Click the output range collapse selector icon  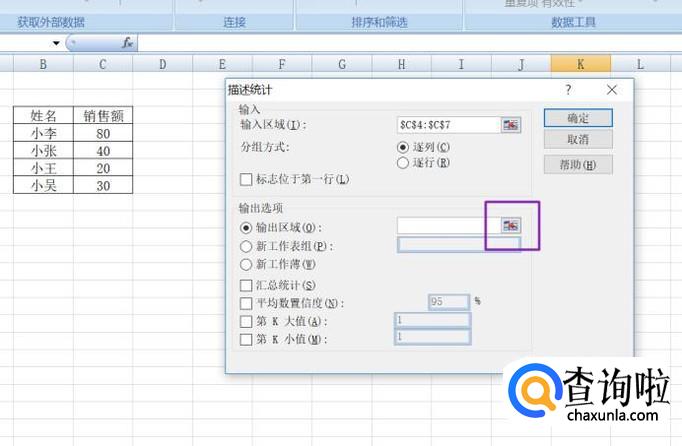(512, 226)
